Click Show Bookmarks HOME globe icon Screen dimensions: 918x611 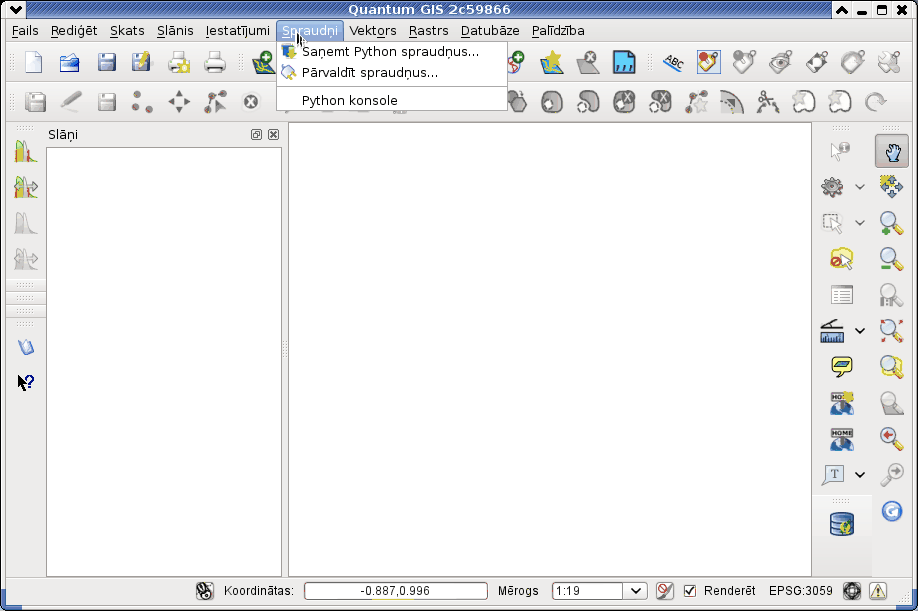pos(841,439)
